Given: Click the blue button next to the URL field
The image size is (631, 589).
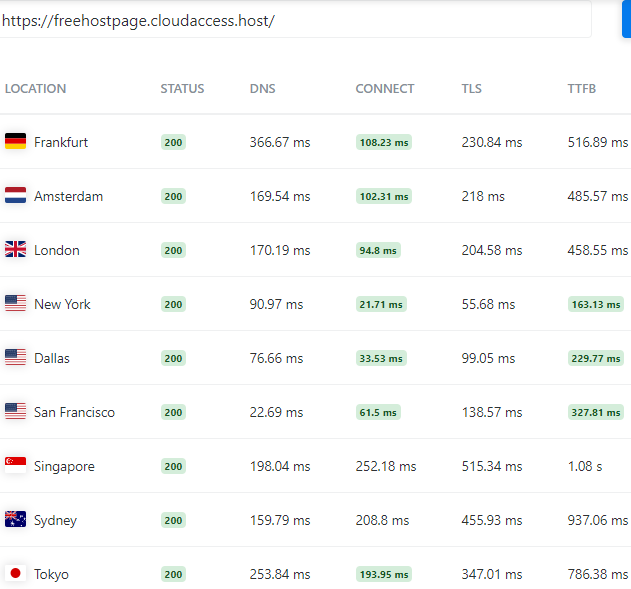Looking at the screenshot, I should [626, 20].
